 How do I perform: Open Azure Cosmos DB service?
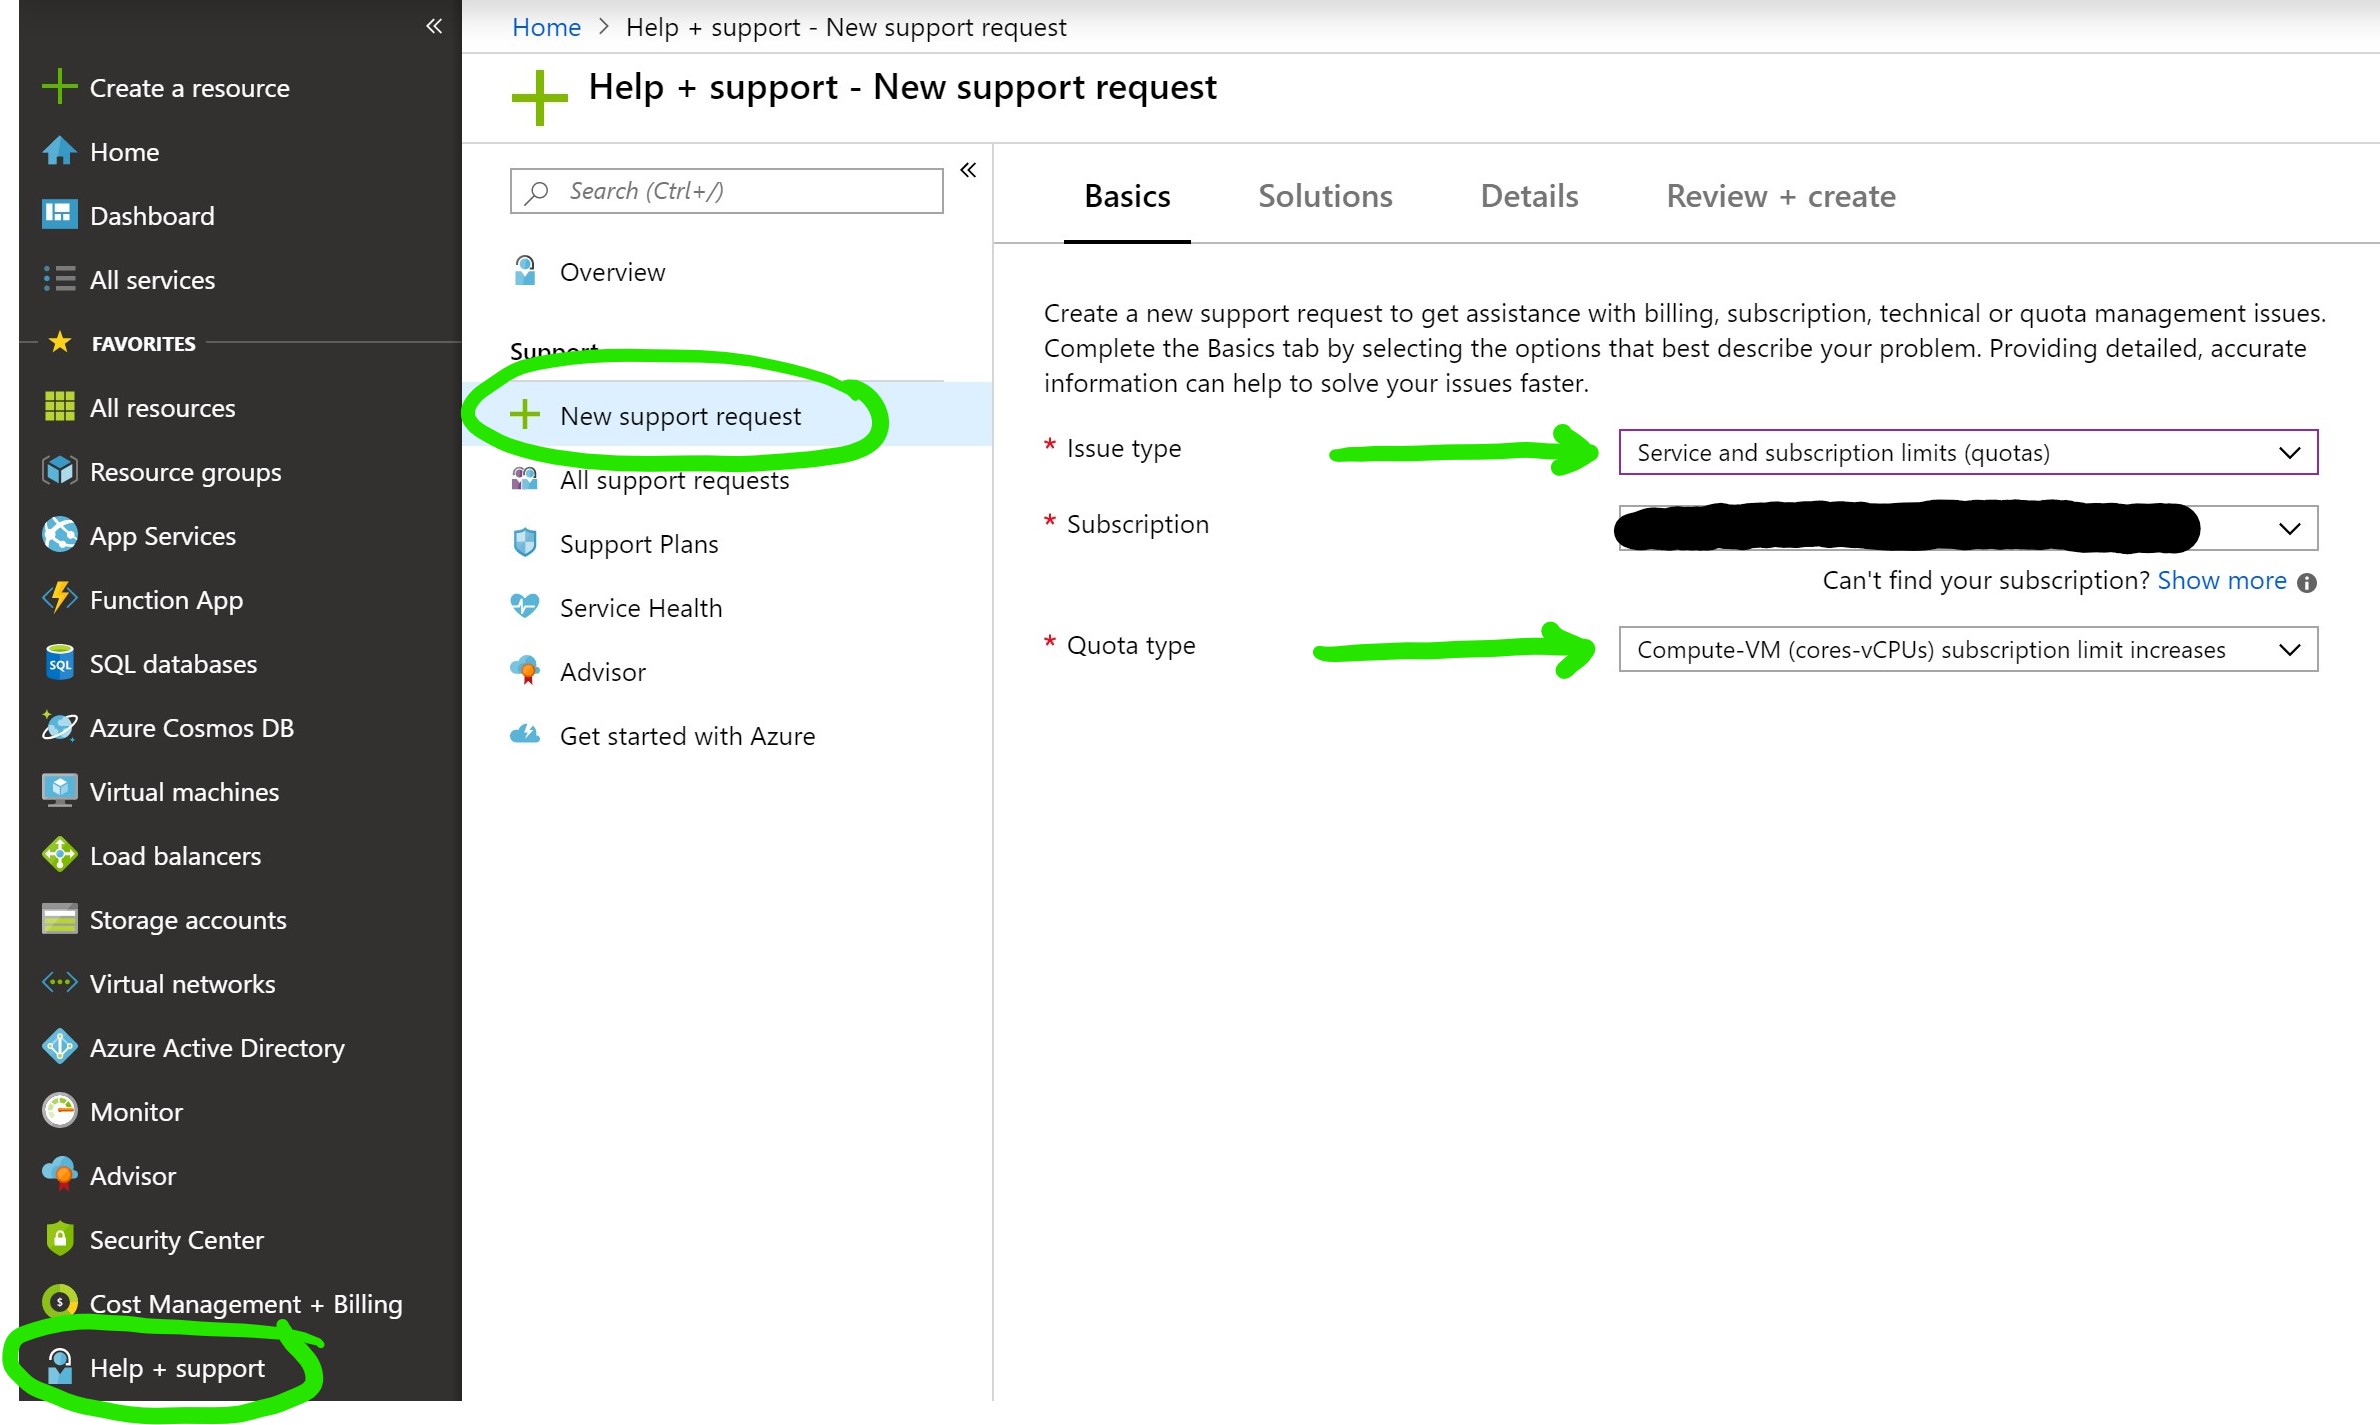click(190, 727)
